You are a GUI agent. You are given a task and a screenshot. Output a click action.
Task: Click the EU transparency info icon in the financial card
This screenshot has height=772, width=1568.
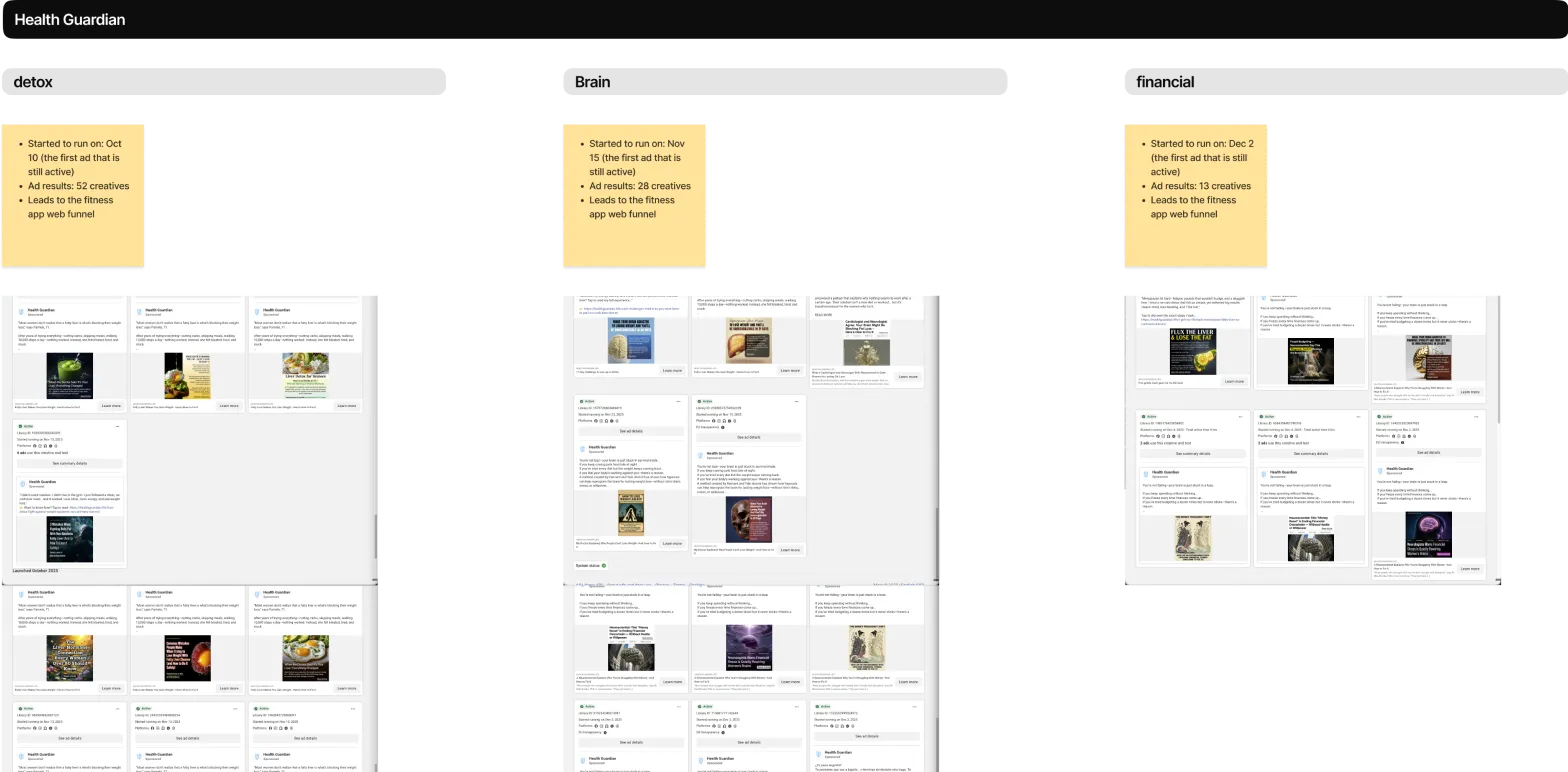tap(1405, 443)
